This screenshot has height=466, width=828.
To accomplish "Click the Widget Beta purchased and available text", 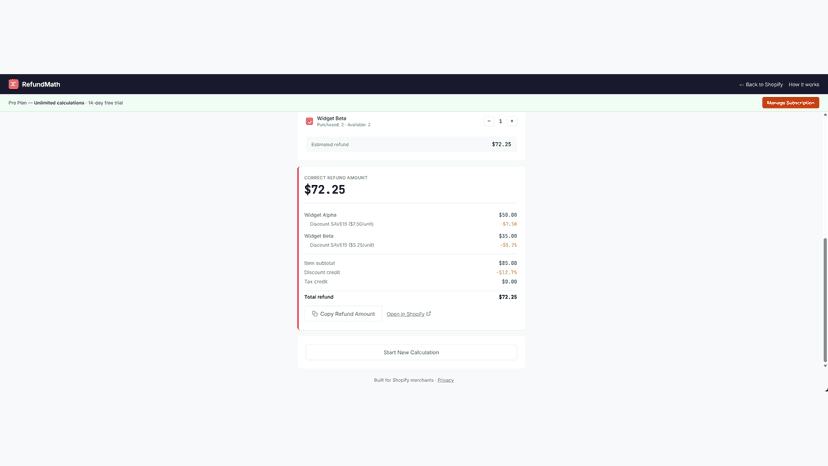I will click(343, 125).
